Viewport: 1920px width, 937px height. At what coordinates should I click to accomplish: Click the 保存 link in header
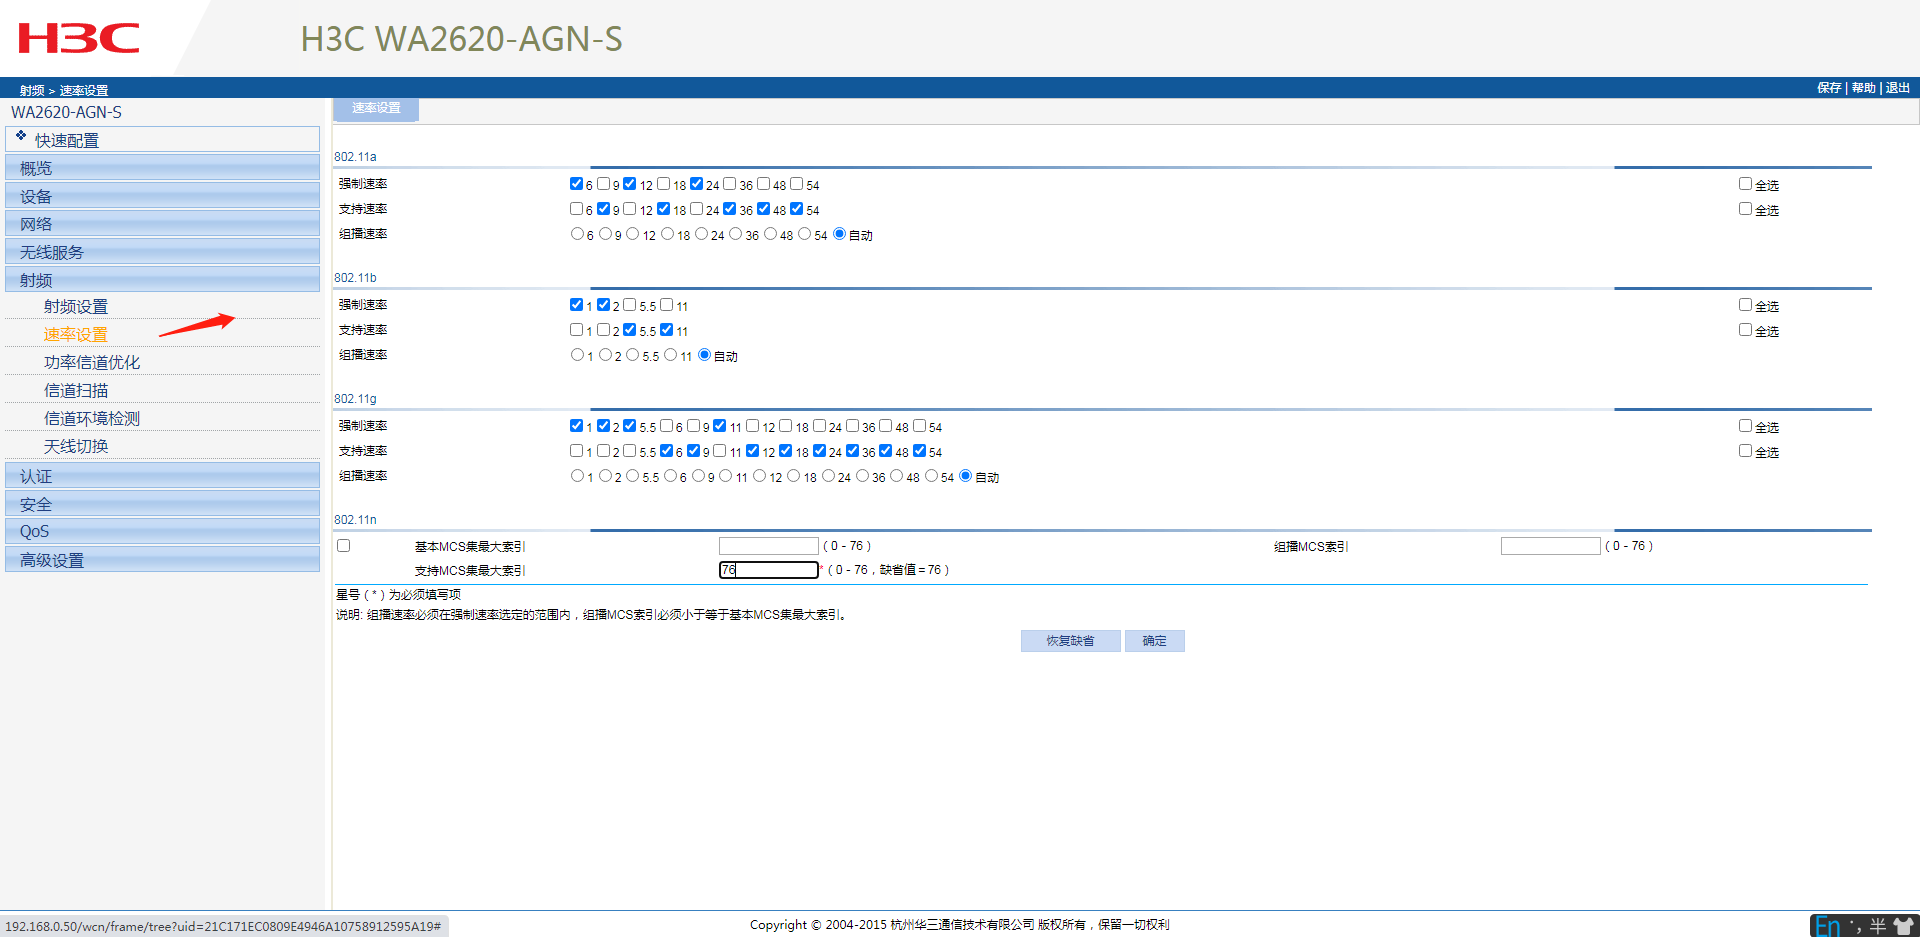coord(1829,88)
